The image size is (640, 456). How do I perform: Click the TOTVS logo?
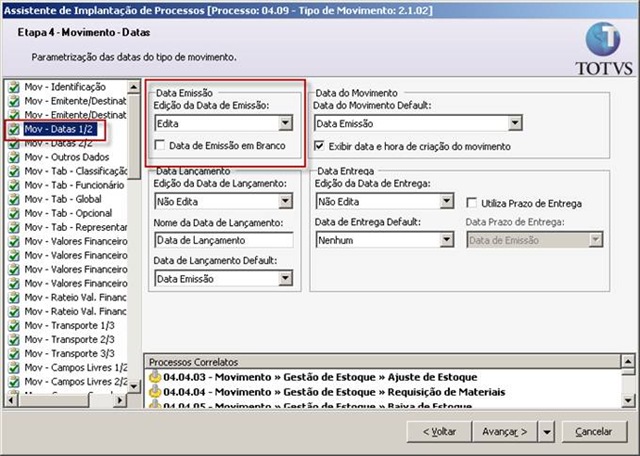[x=603, y=49]
